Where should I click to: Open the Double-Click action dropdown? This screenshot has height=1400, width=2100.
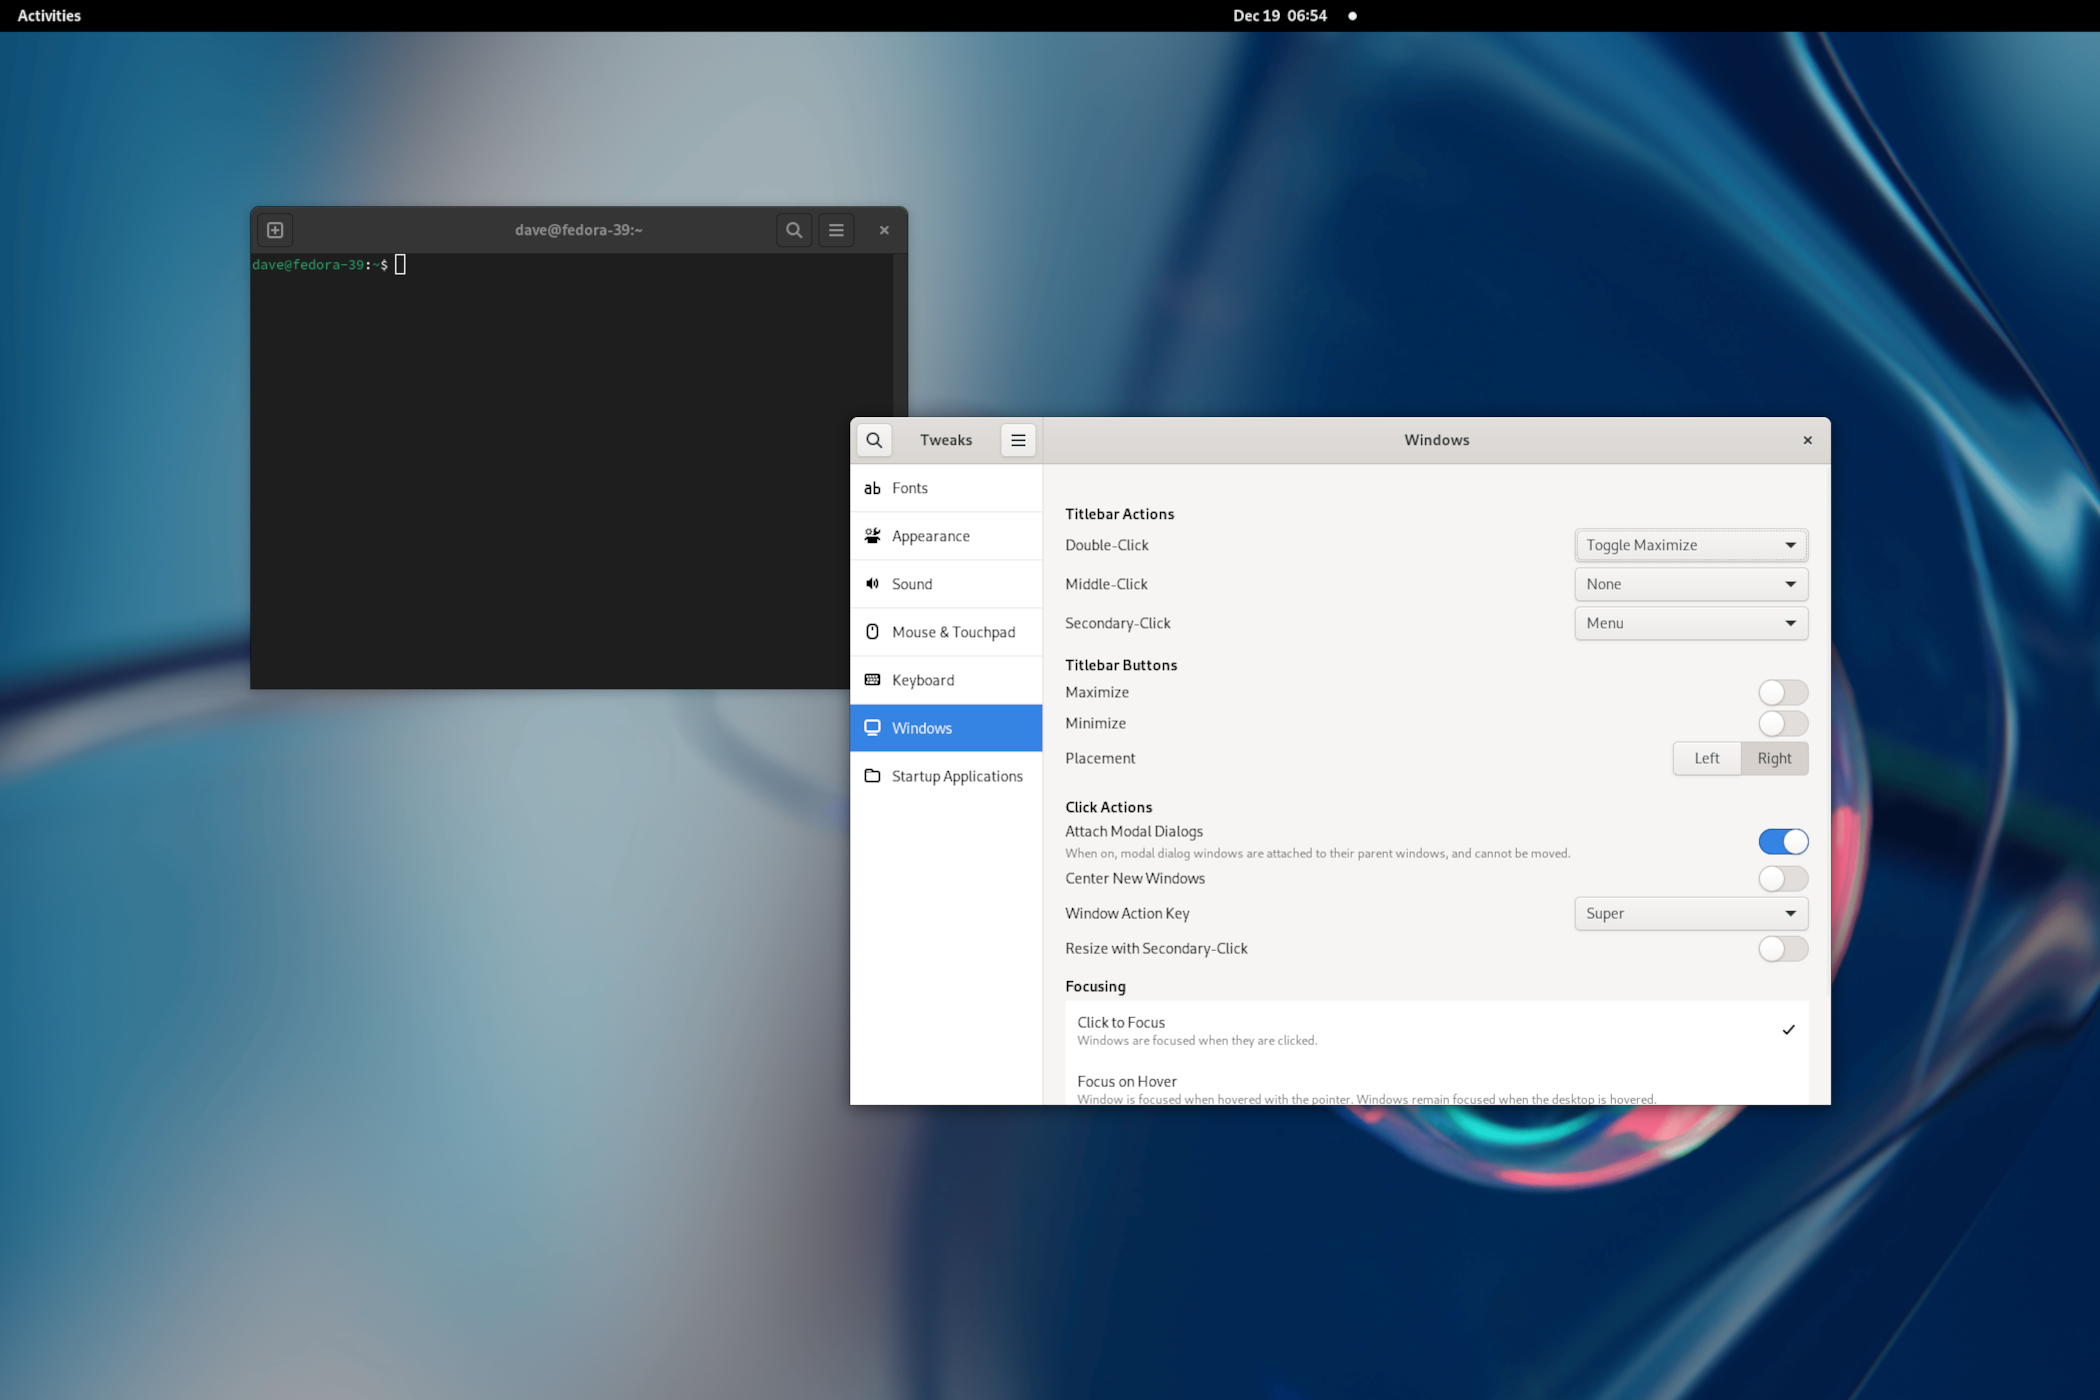[1690, 544]
